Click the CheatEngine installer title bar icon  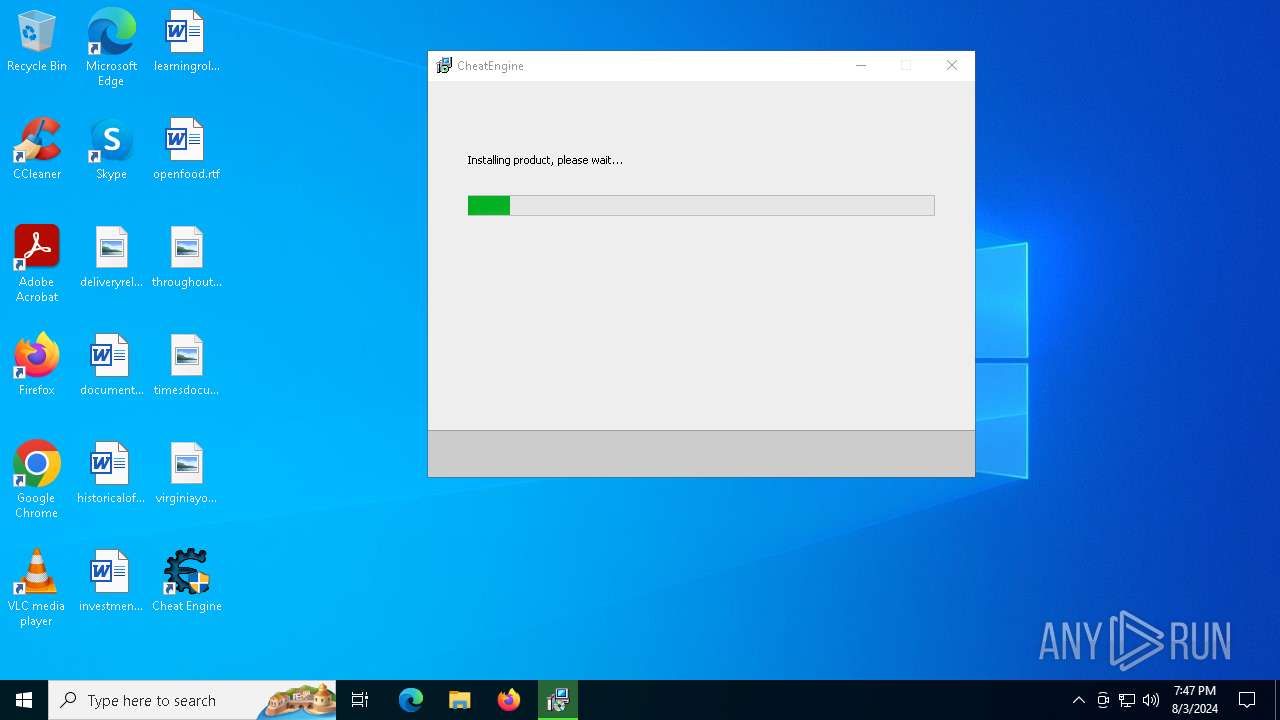click(x=444, y=66)
